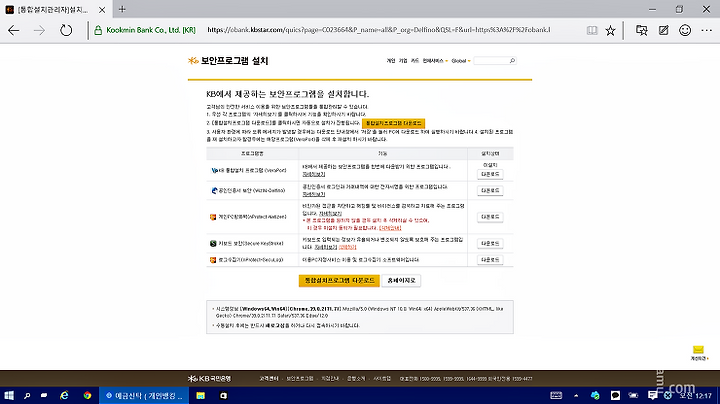Show hidden system tray icons
Image resolution: width=720 pixels, height=404 pixels.
[576, 395]
